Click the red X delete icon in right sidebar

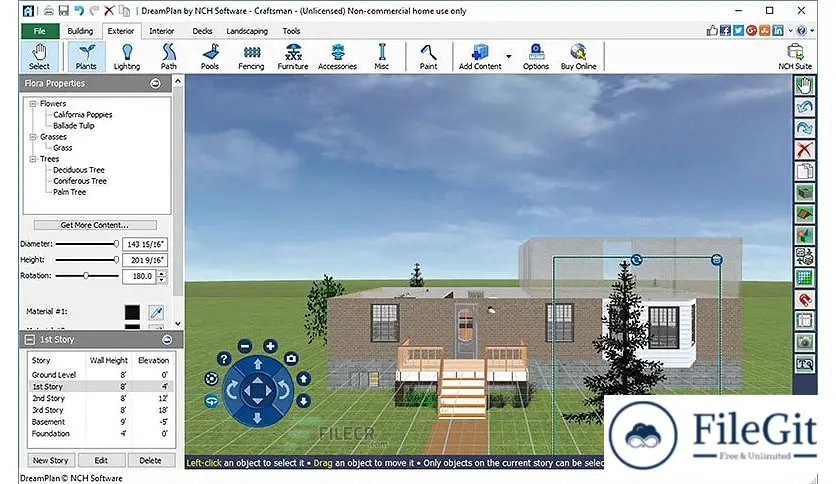click(805, 149)
